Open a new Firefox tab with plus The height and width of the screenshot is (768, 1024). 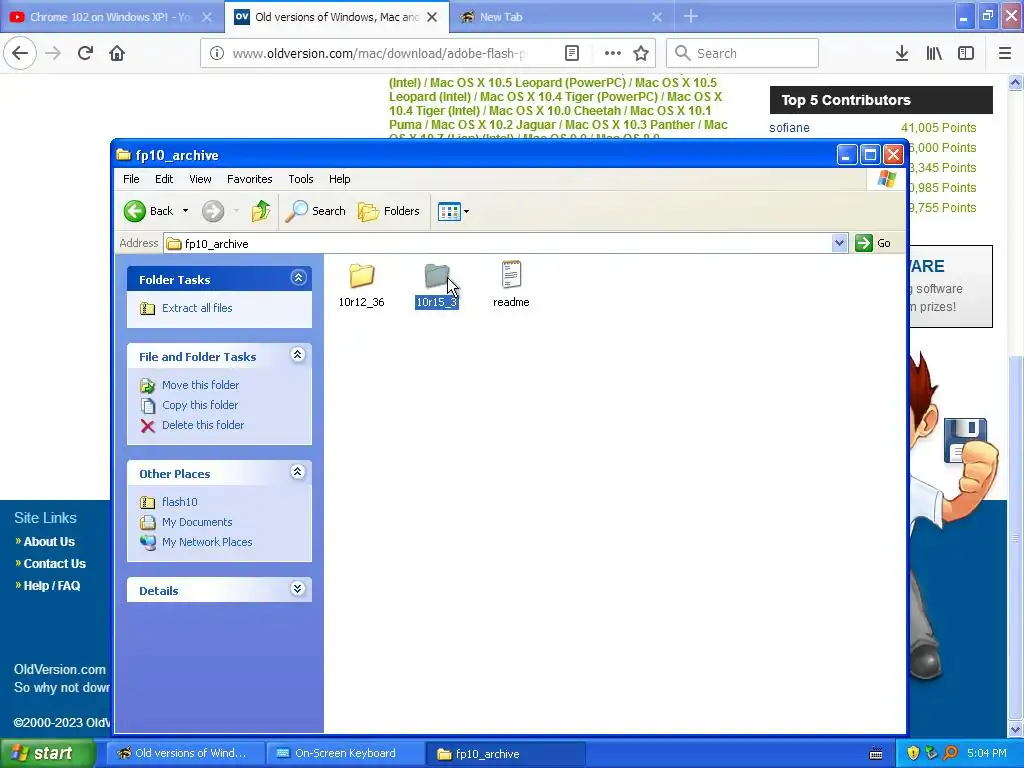(x=691, y=16)
